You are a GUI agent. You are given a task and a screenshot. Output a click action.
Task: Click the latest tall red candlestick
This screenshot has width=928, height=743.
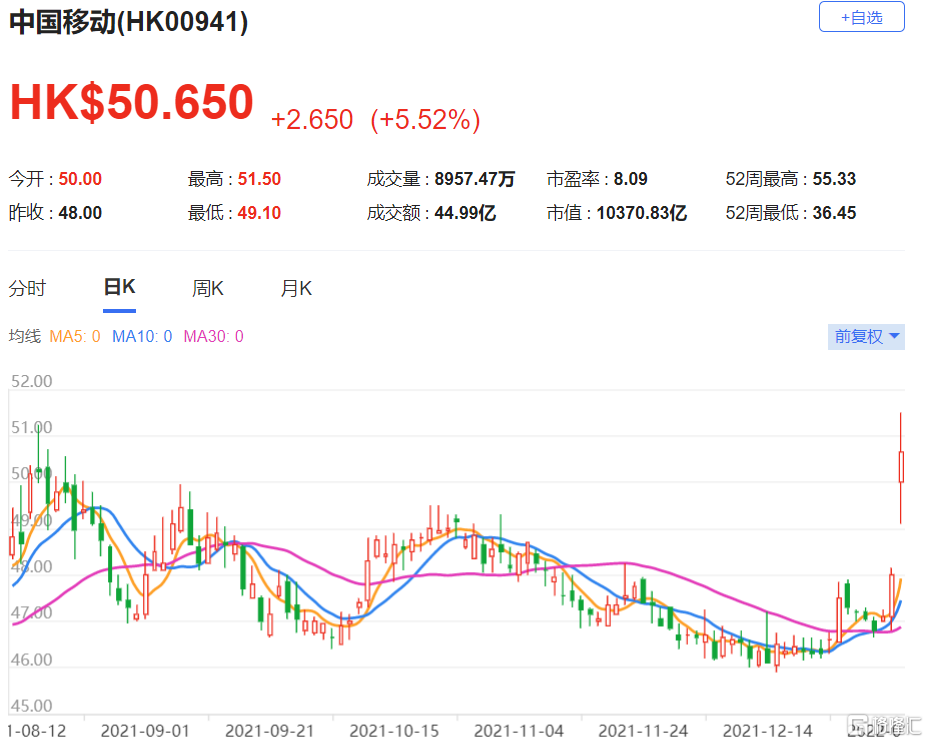click(901, 466)
